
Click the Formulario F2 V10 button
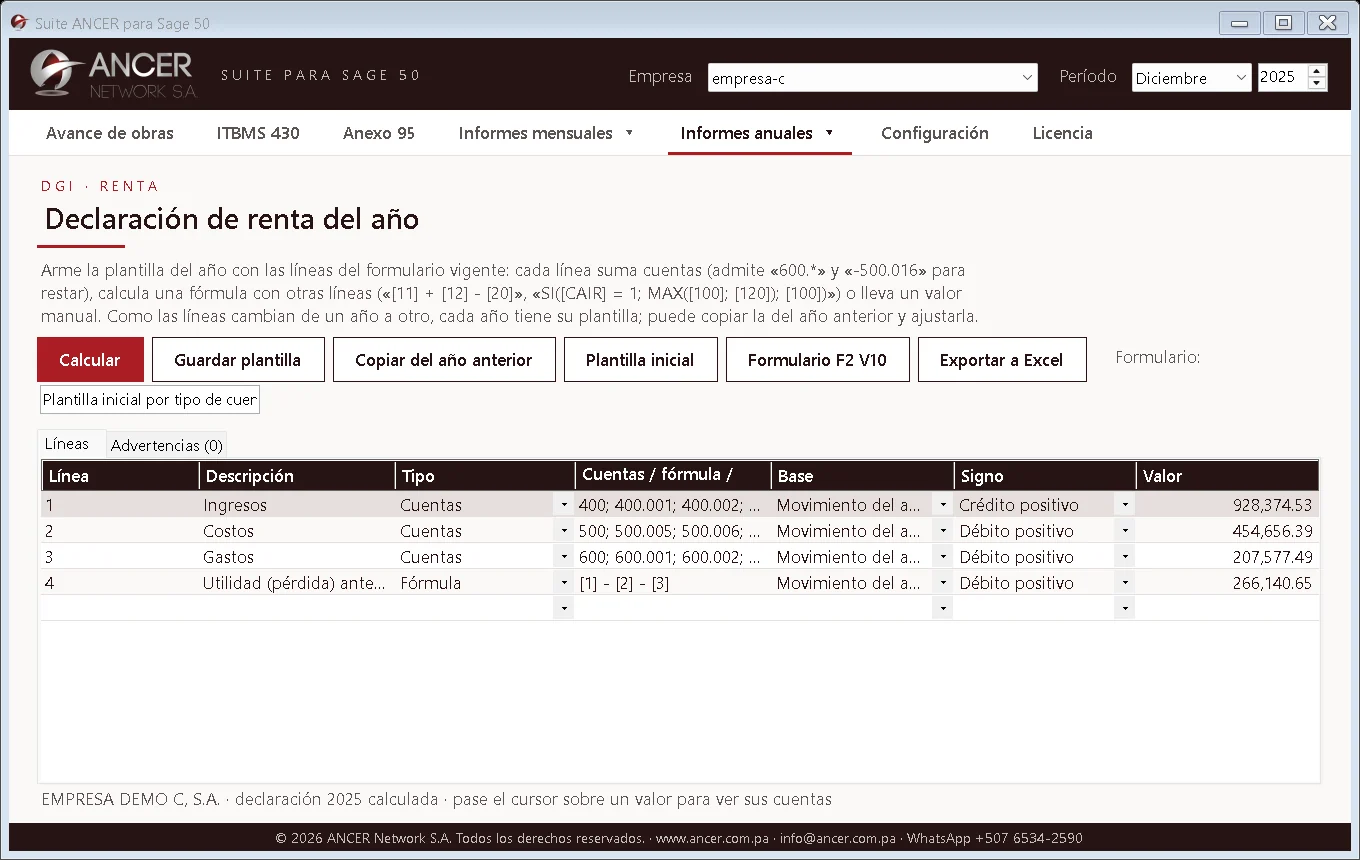[x=817, y=360]
